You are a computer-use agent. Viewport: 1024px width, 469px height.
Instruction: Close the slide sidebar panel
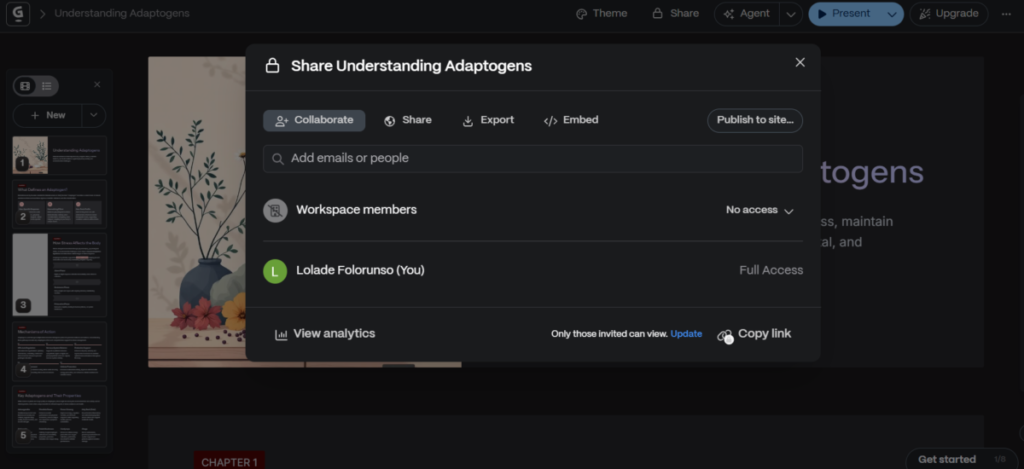(97, 85)
